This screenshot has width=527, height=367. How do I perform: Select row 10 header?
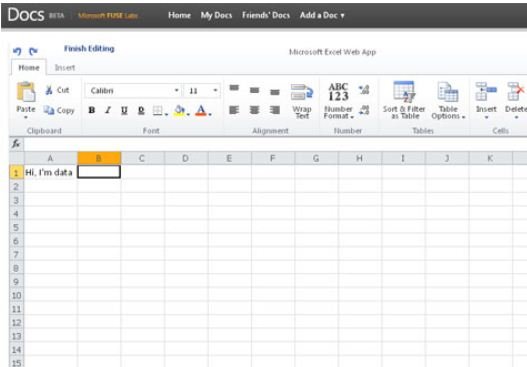[16, 295]
